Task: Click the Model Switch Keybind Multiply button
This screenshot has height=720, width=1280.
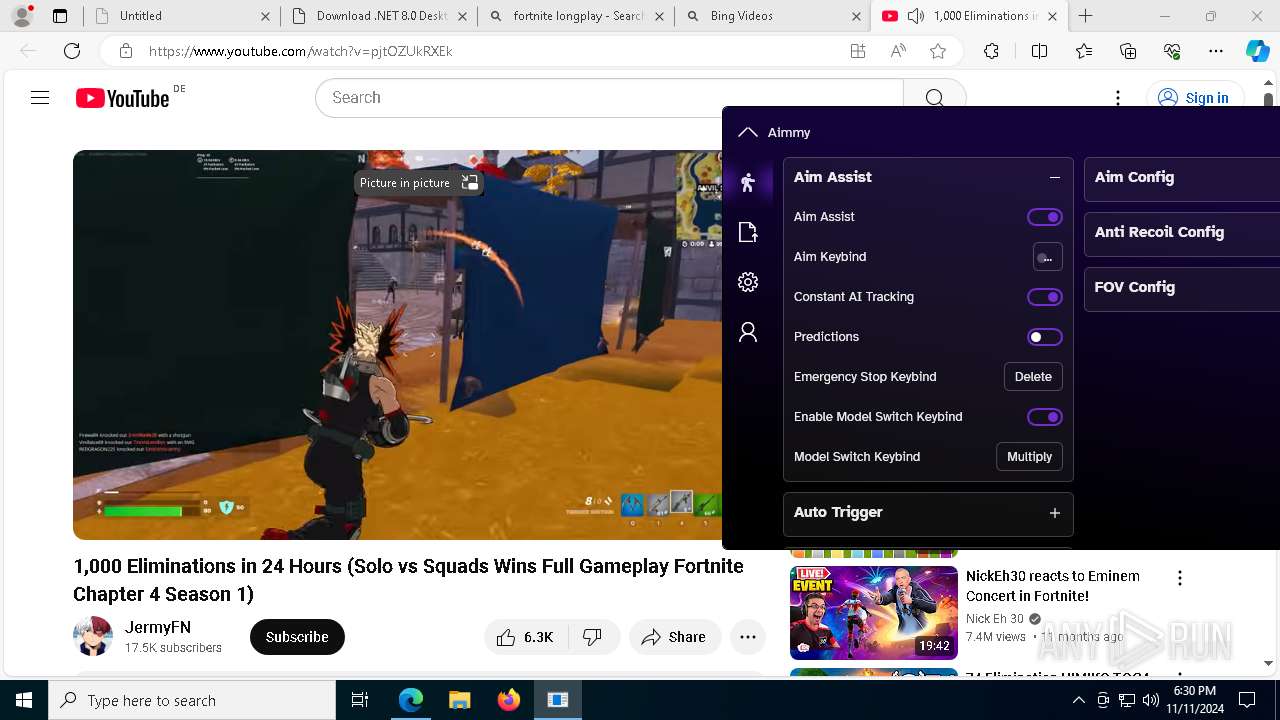Action: [x=1029, y=457]
